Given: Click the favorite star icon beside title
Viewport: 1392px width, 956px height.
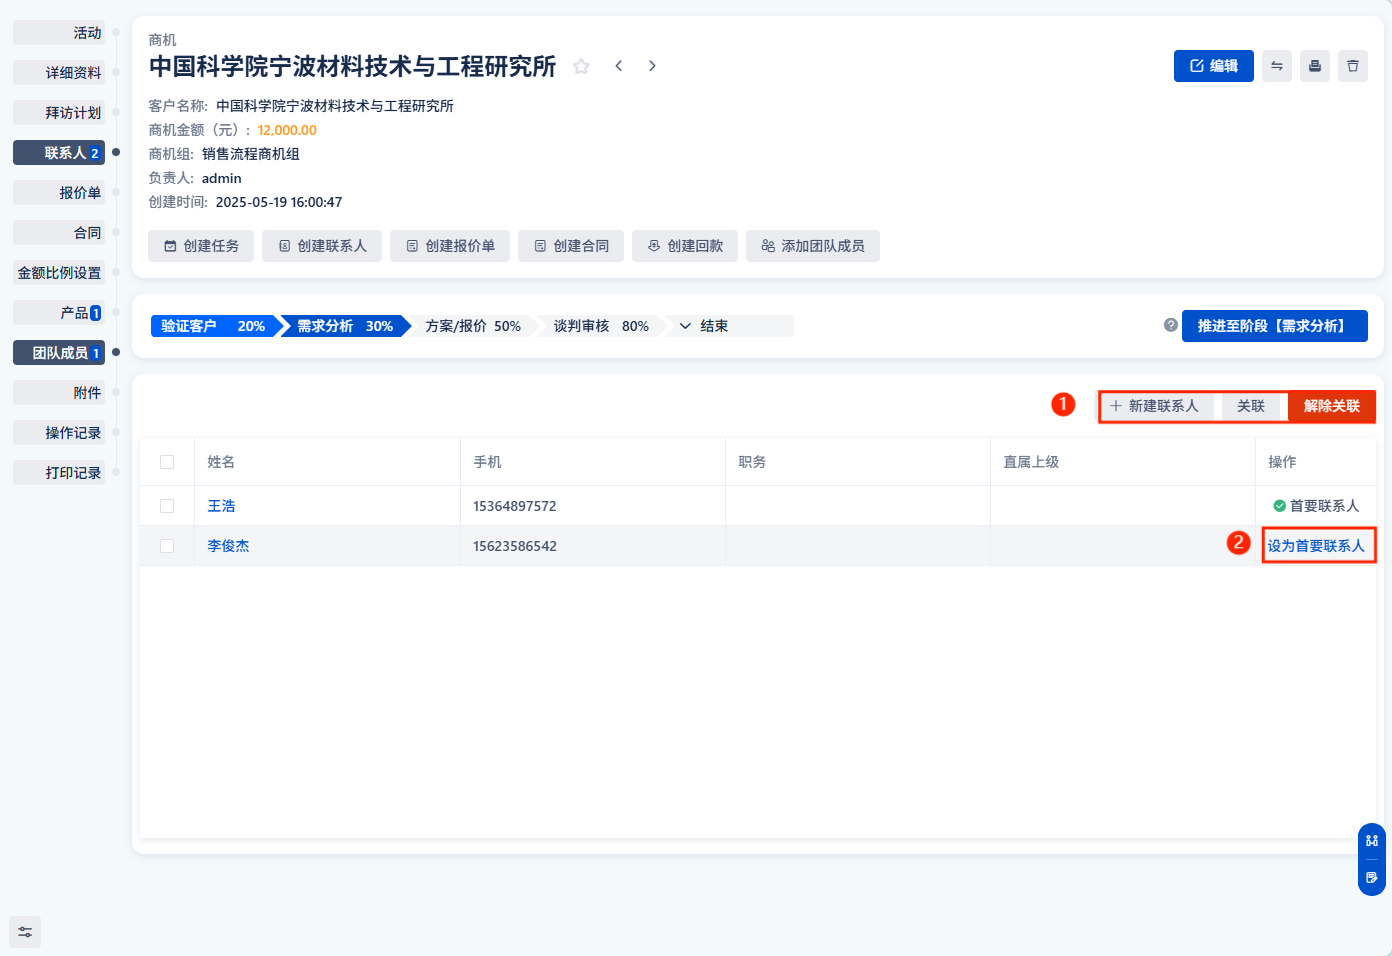Looking at the screenshot, I should coord(581,66).
